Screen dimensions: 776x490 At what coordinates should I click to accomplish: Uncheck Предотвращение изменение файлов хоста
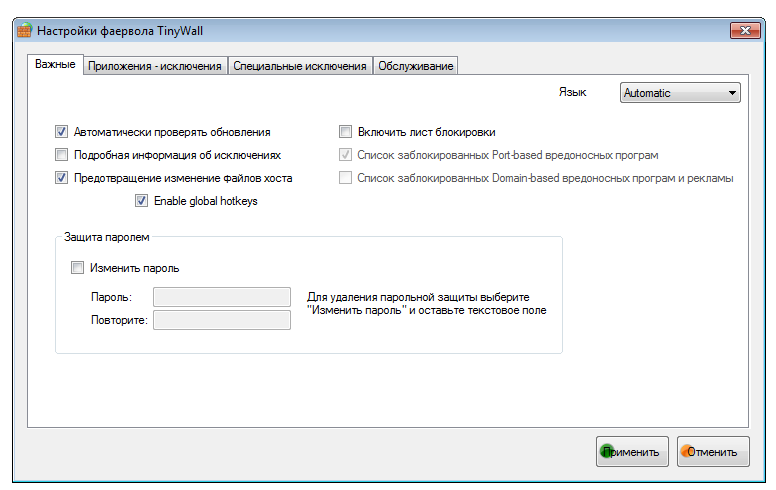(61, 178)
